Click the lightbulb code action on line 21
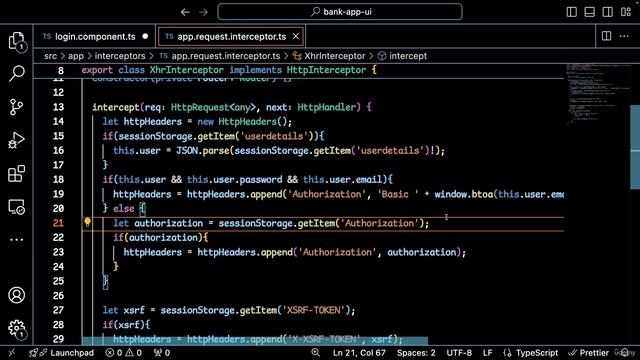Image resolution: width=640 pixels, height=360 pixels. click(x=87, y=222)
